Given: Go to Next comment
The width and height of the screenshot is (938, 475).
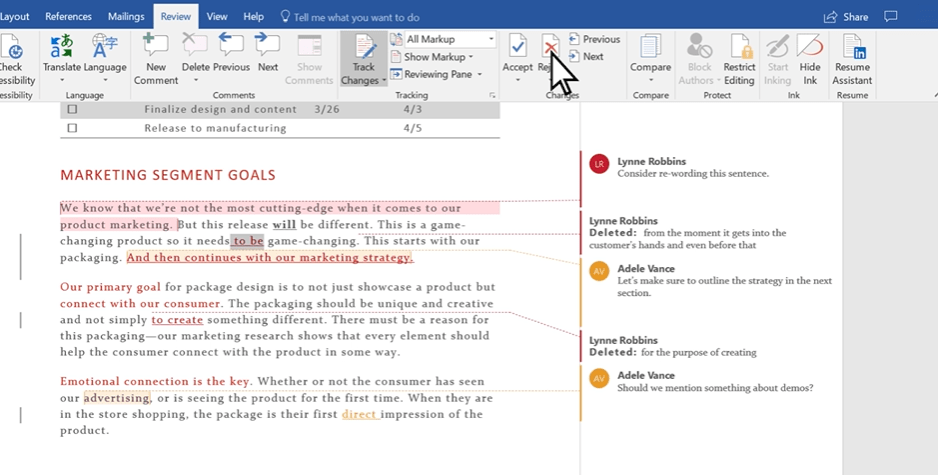Looking at the screenshot, I should click(x=267, y=53).
